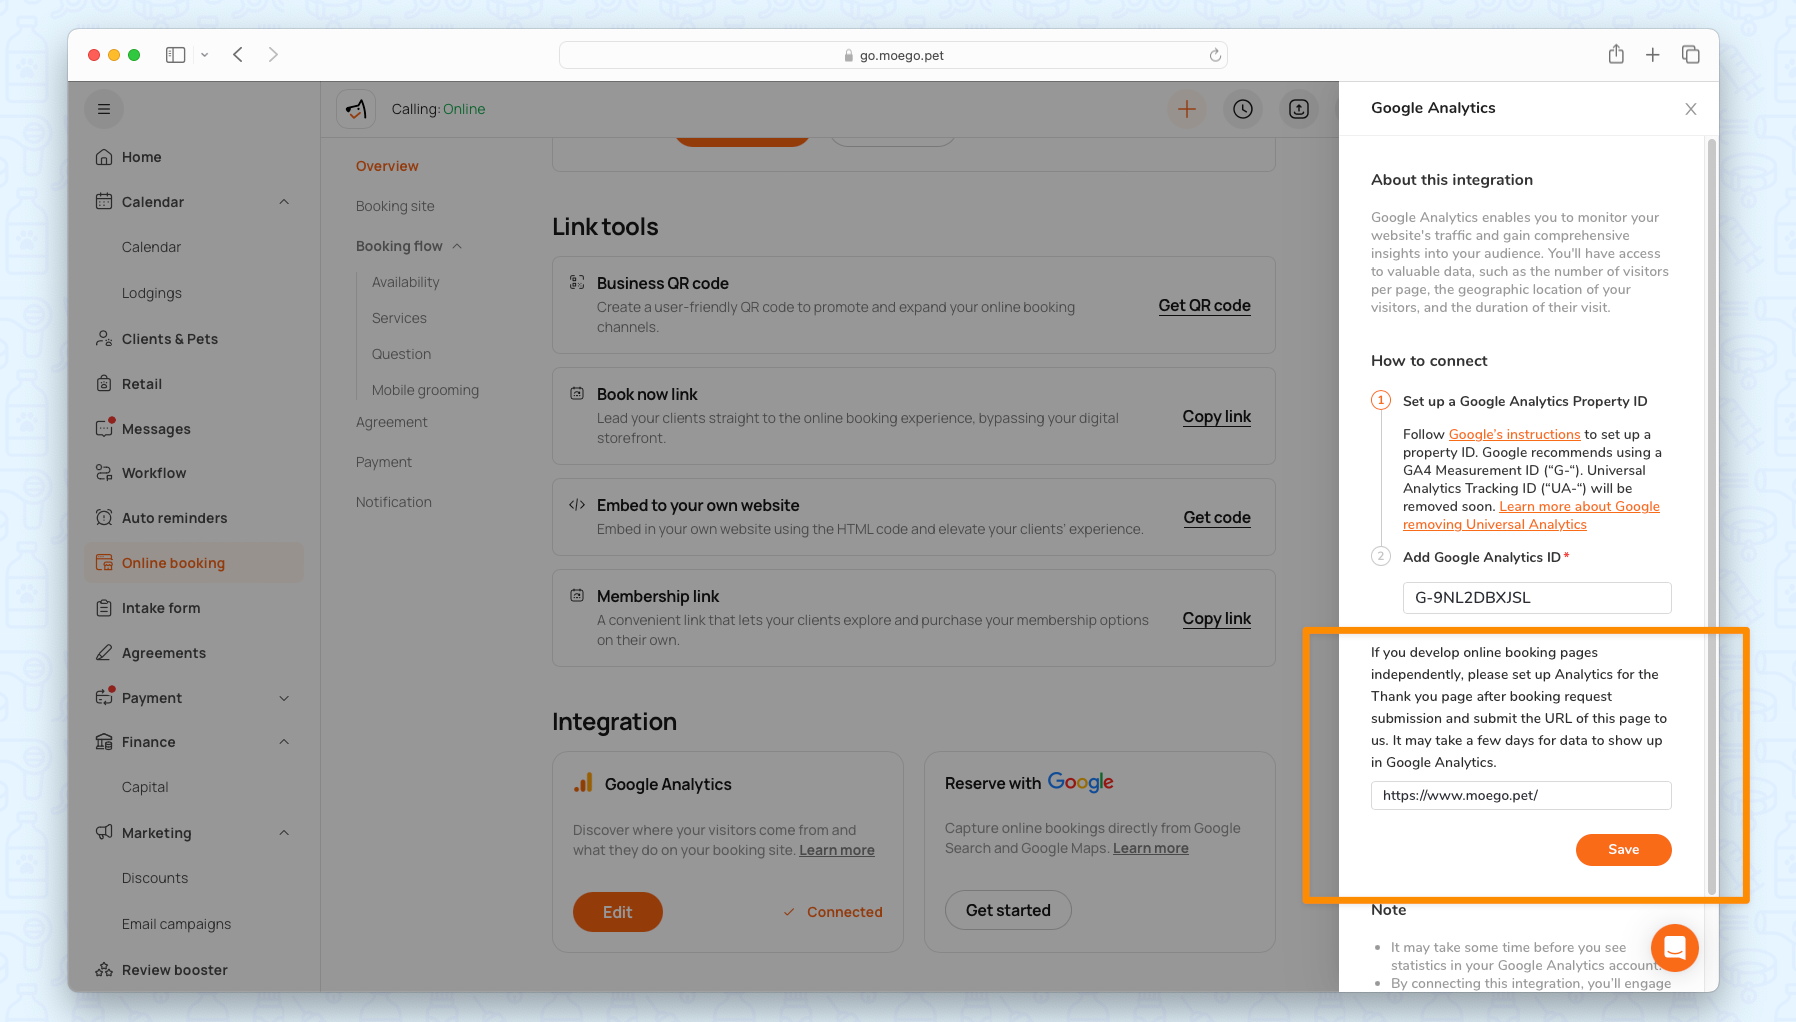
Task: Open the Booking site tab
Action: (395, 206)
